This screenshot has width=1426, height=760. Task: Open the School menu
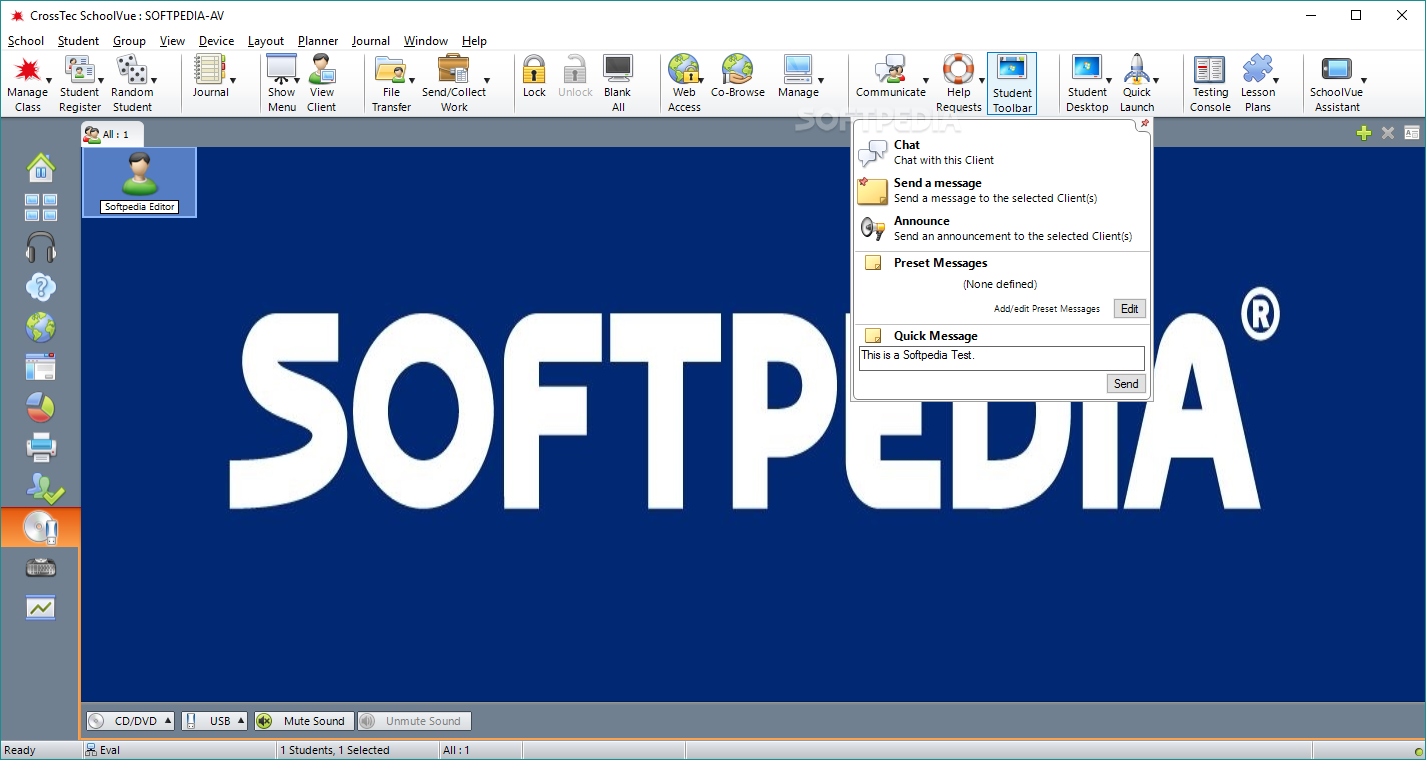26,41
